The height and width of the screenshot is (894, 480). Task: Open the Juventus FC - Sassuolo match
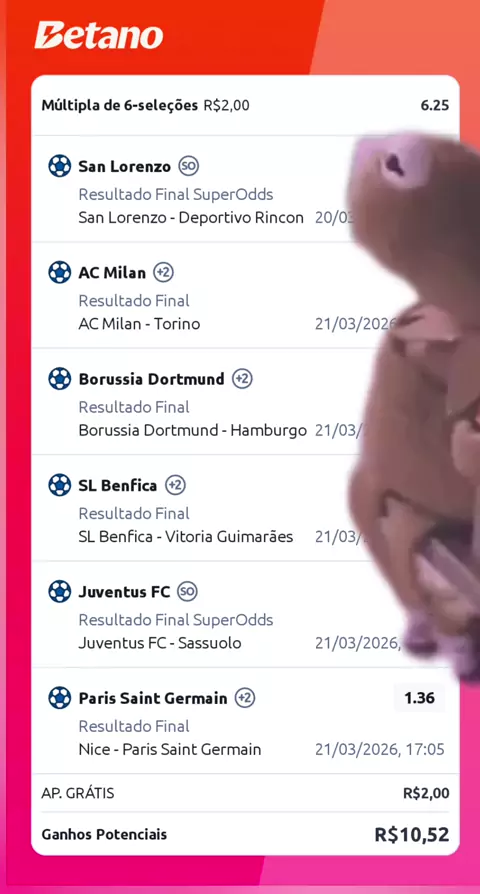[x=160, y=643]
